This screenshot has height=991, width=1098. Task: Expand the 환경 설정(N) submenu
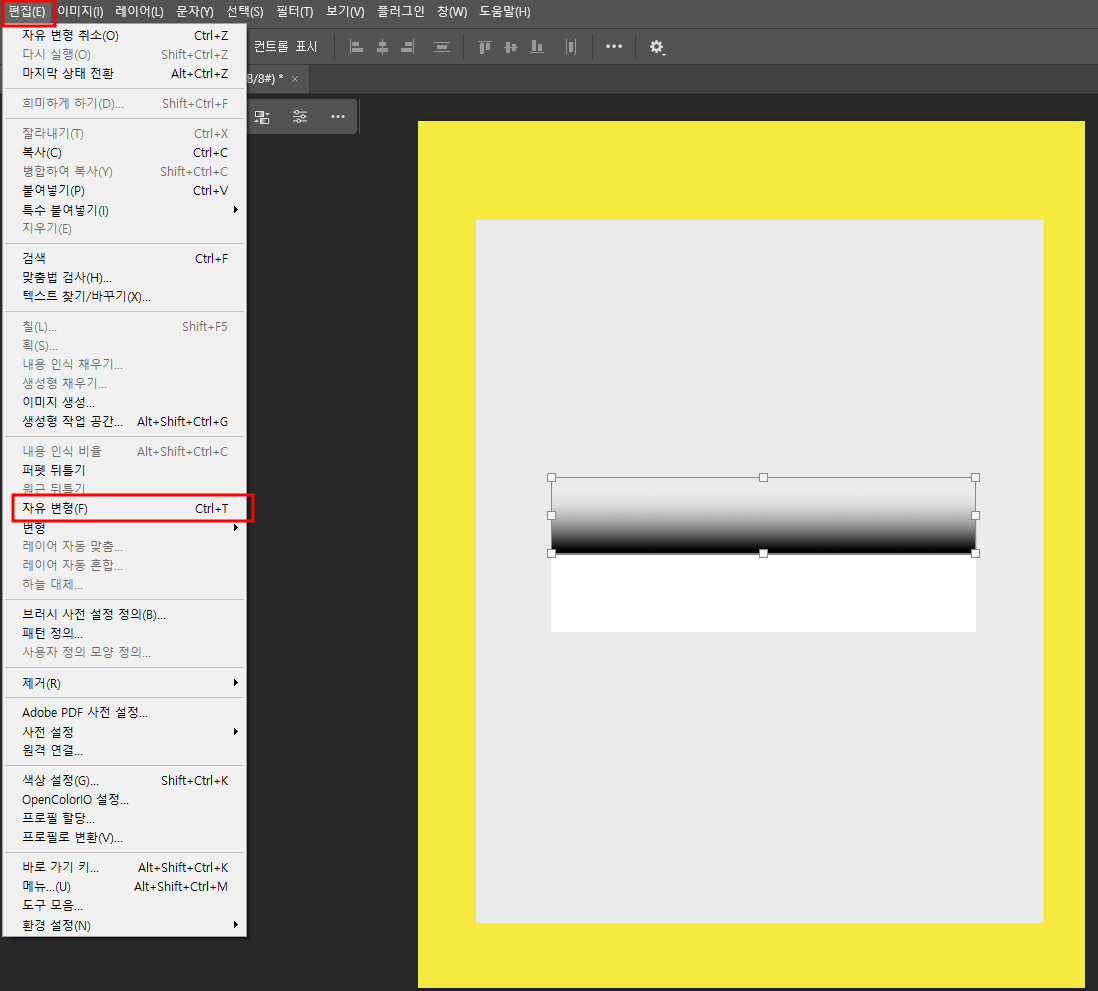click(125, 925)
